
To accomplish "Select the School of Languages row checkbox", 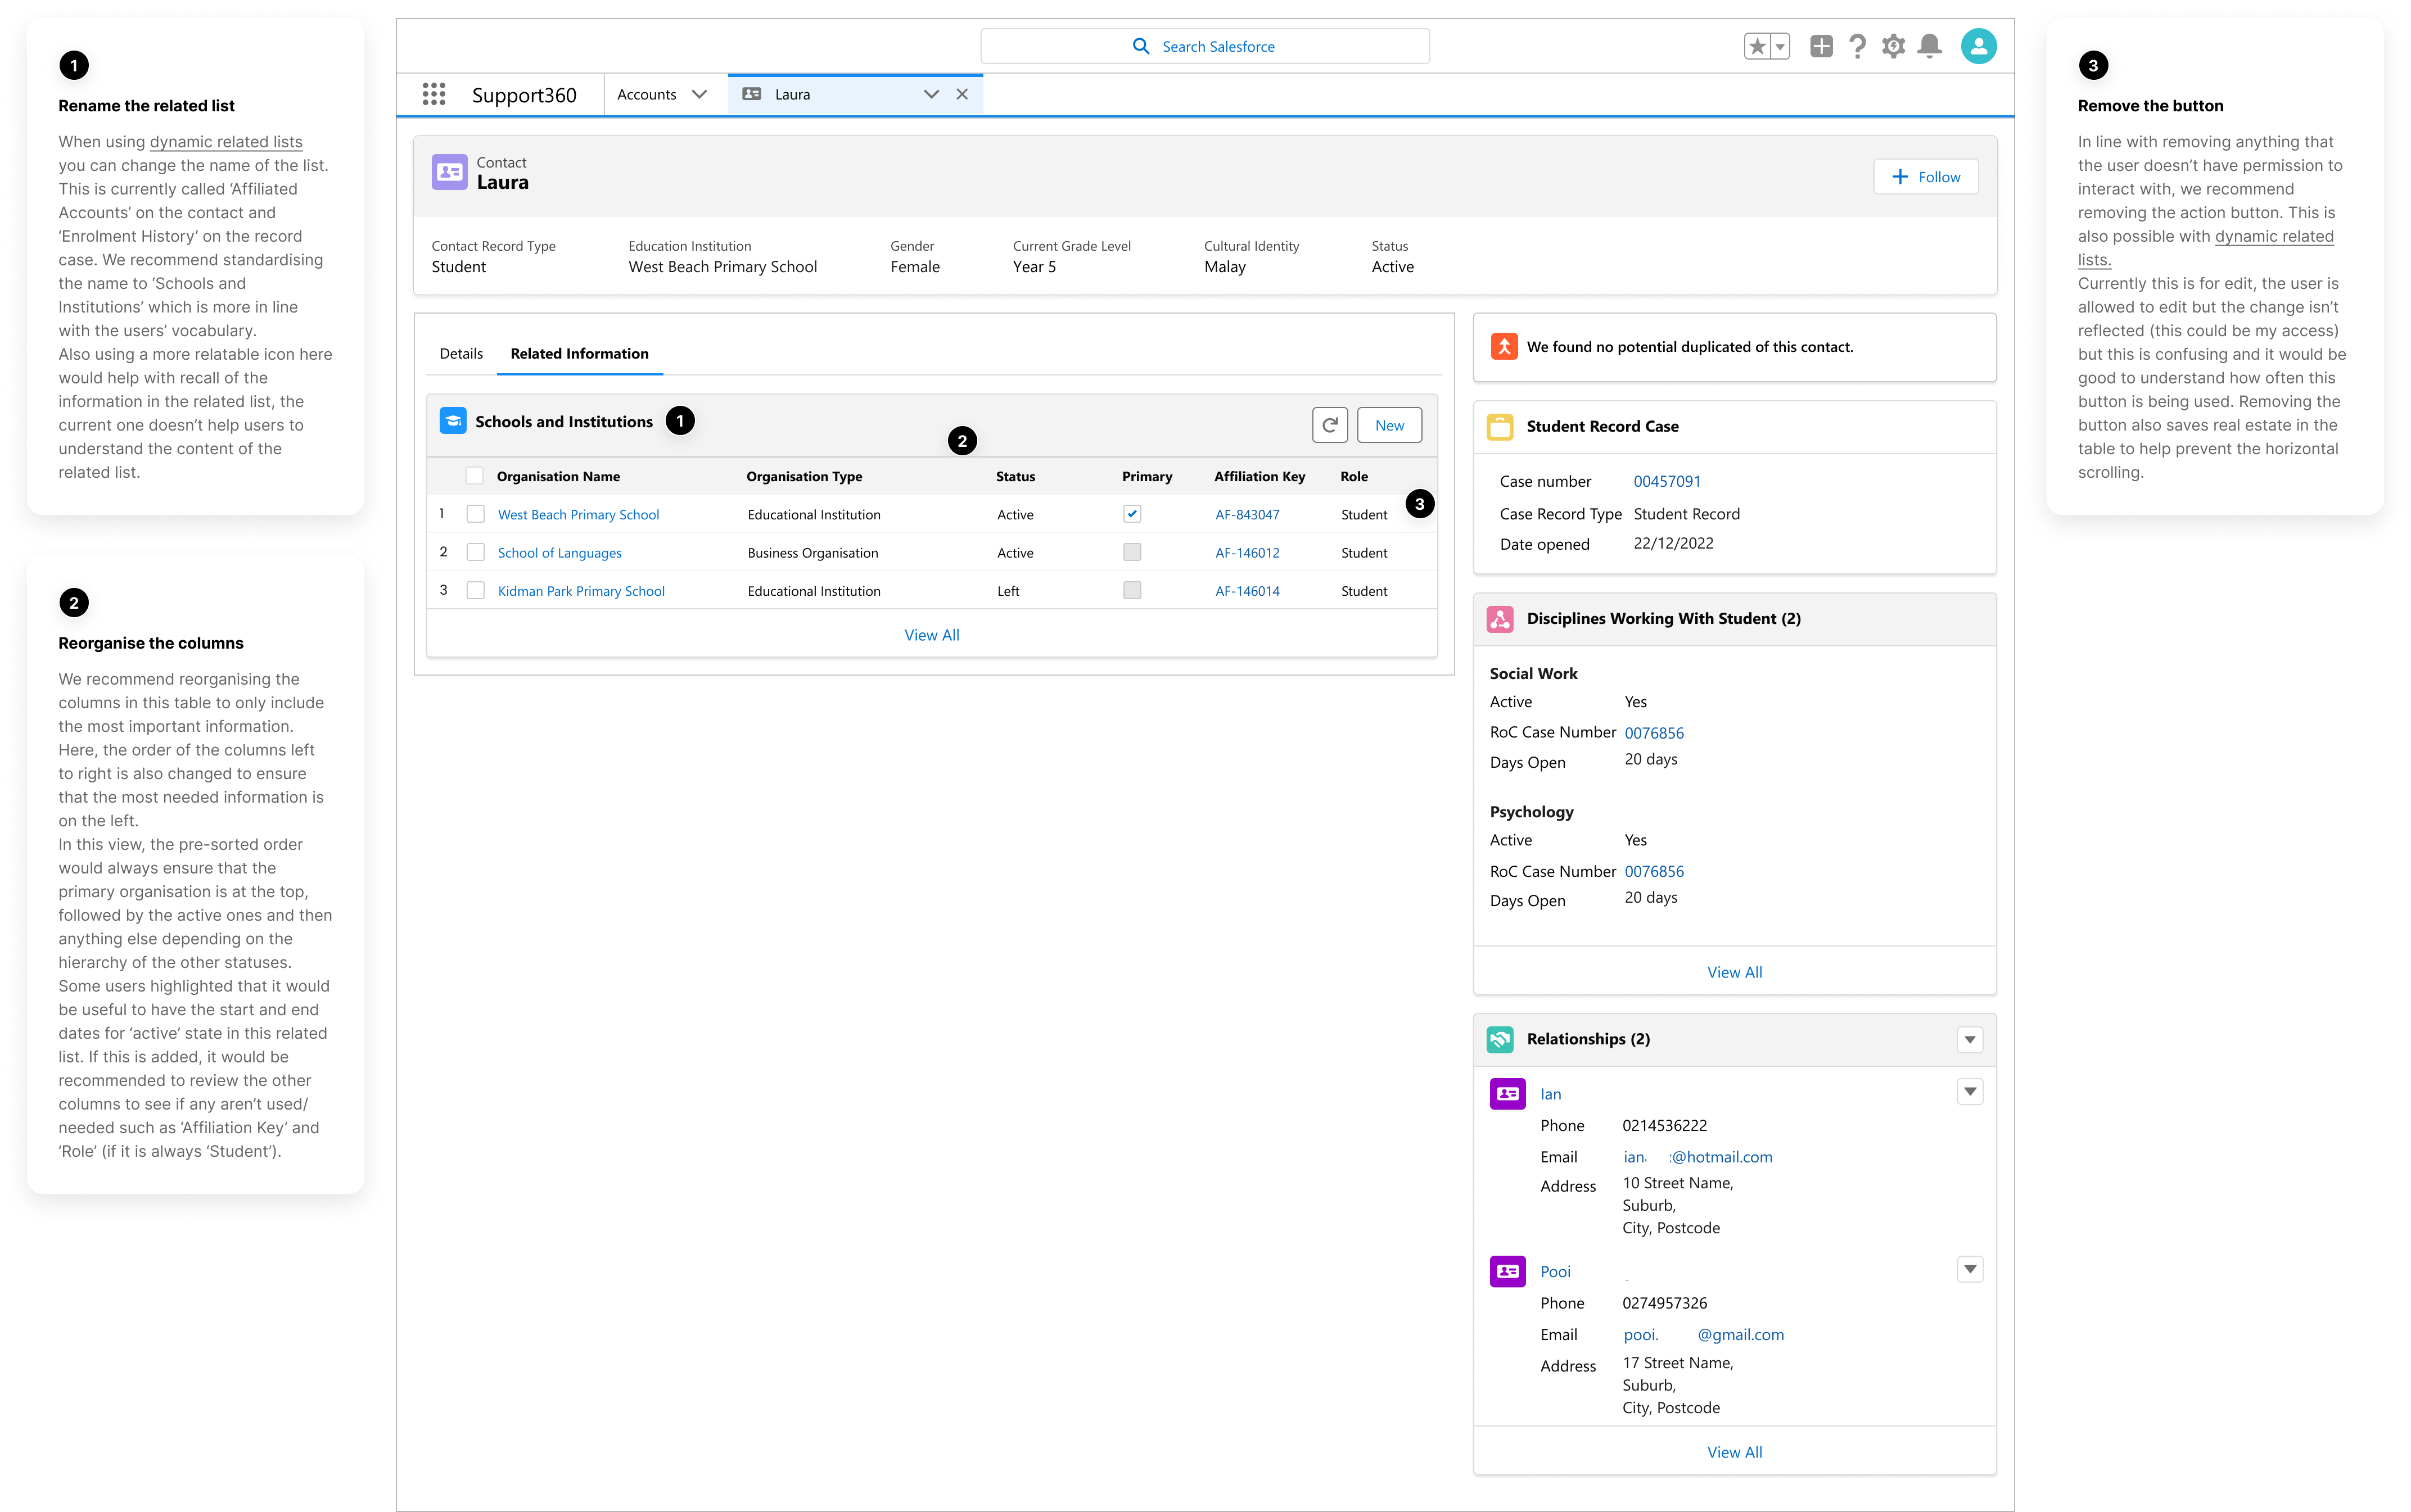I will tap(476, 552).
